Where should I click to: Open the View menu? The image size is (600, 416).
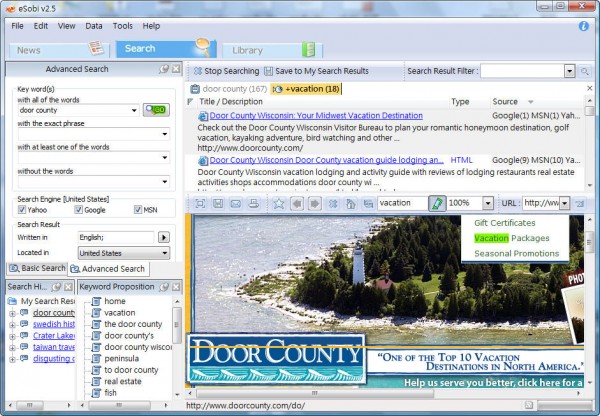67,26
